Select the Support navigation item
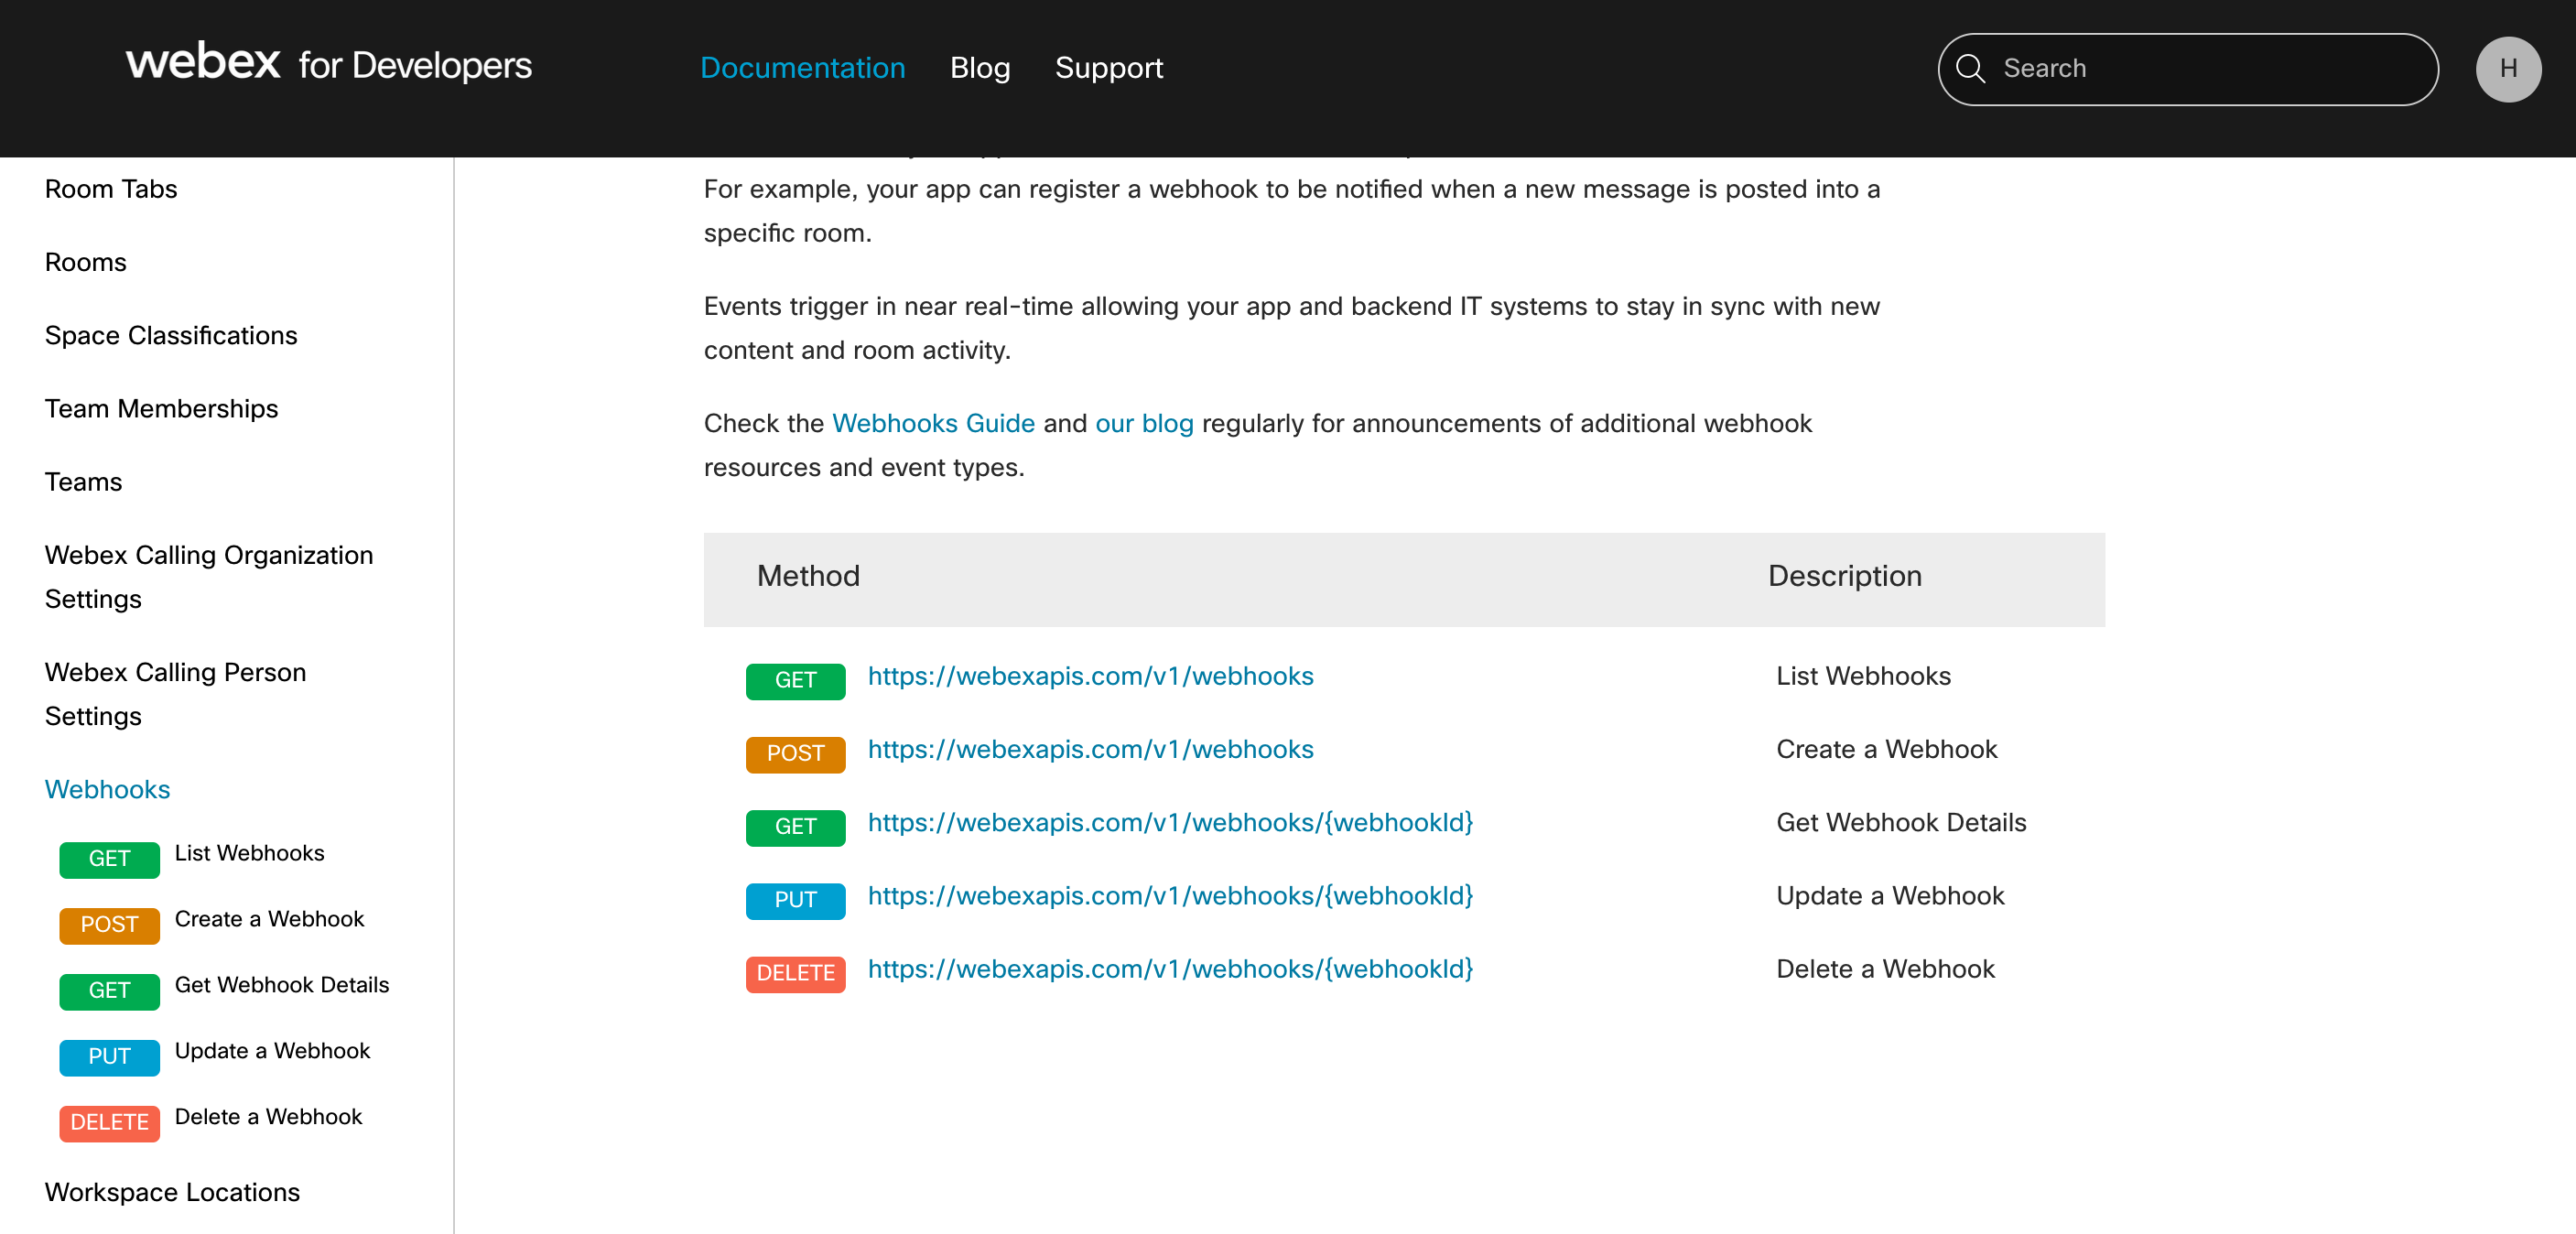 pos(1109,69)
